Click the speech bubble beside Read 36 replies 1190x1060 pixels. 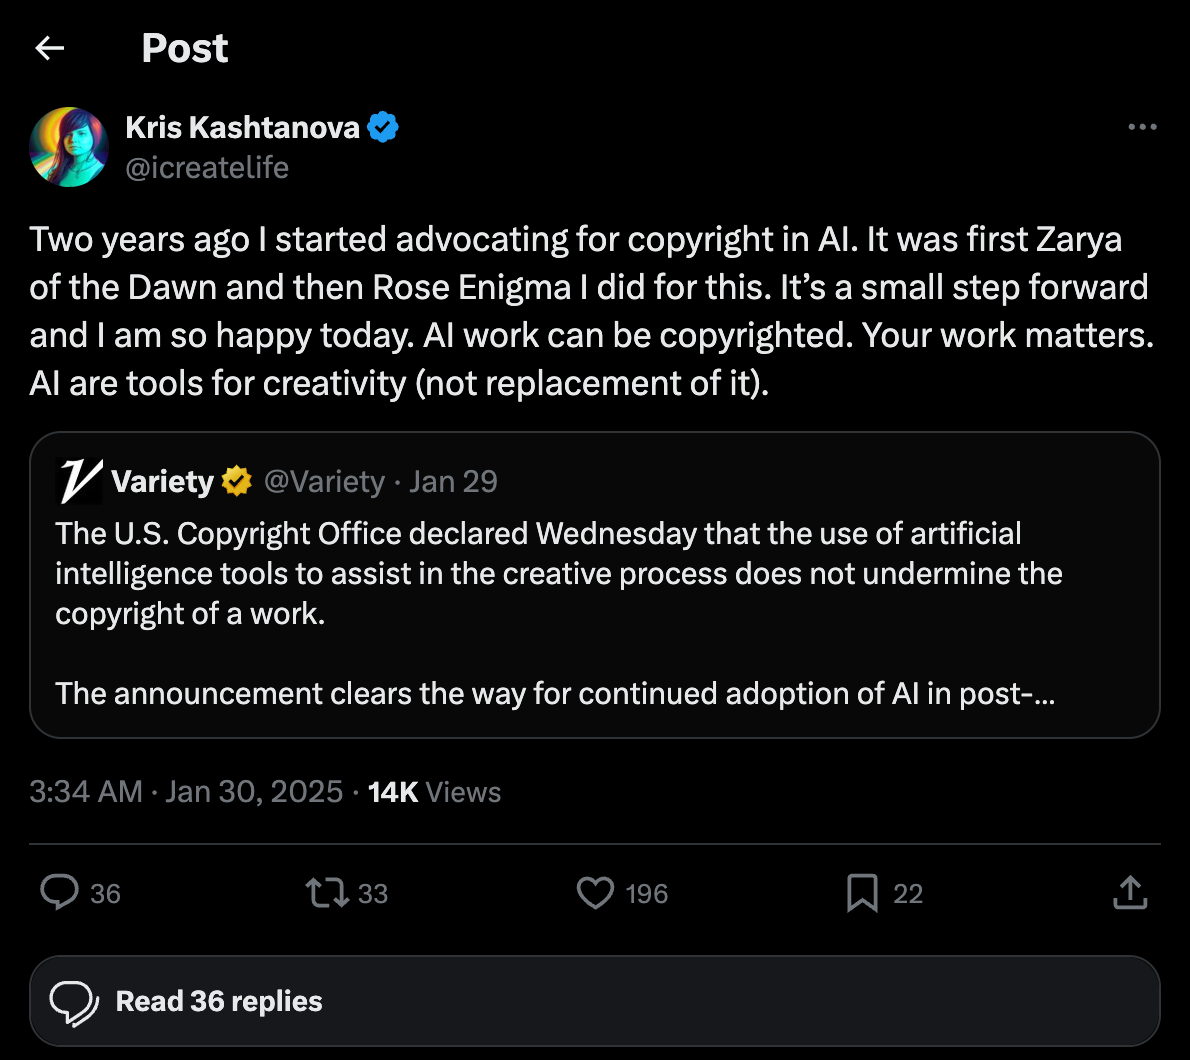[x=74, y=1000]
